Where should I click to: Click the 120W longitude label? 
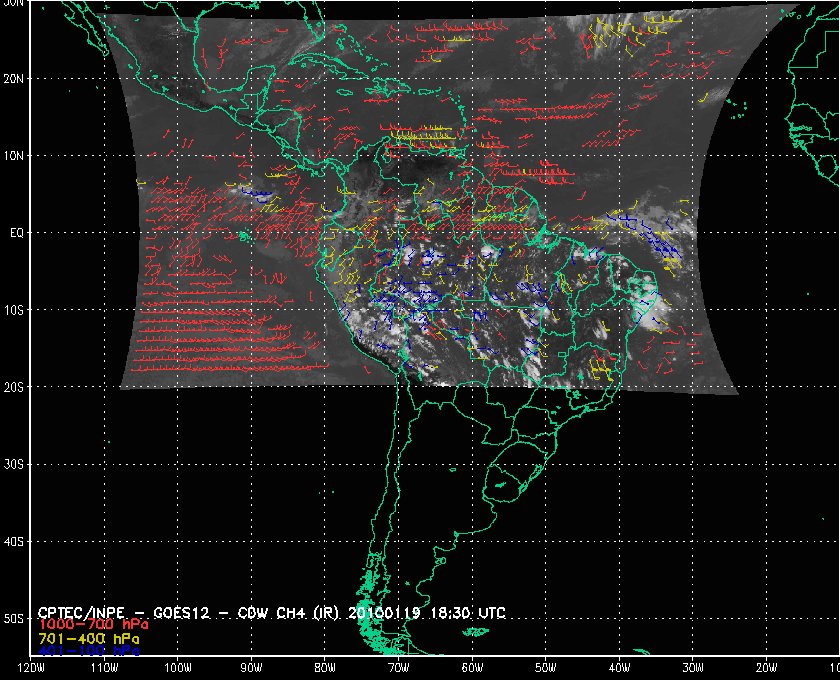[x=31, y=668]
